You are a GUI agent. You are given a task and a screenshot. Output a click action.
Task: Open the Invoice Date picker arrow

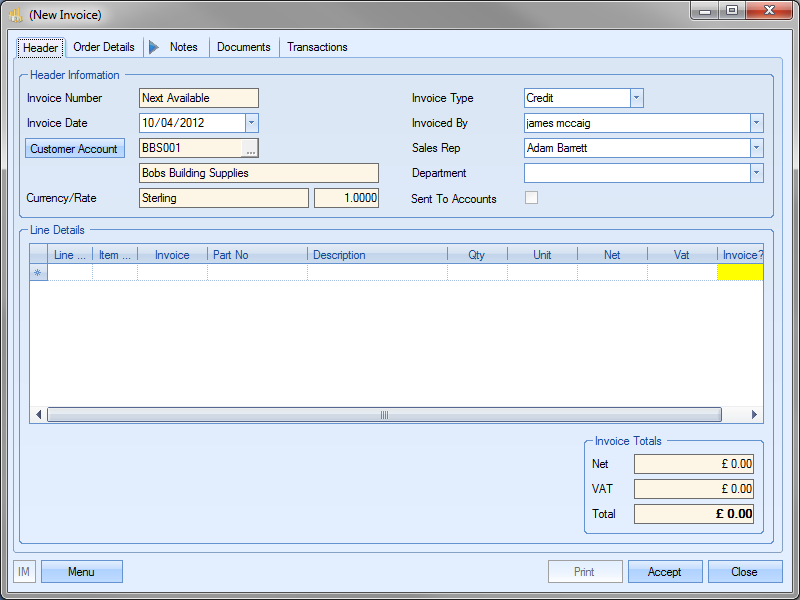[x=251, y=123]
